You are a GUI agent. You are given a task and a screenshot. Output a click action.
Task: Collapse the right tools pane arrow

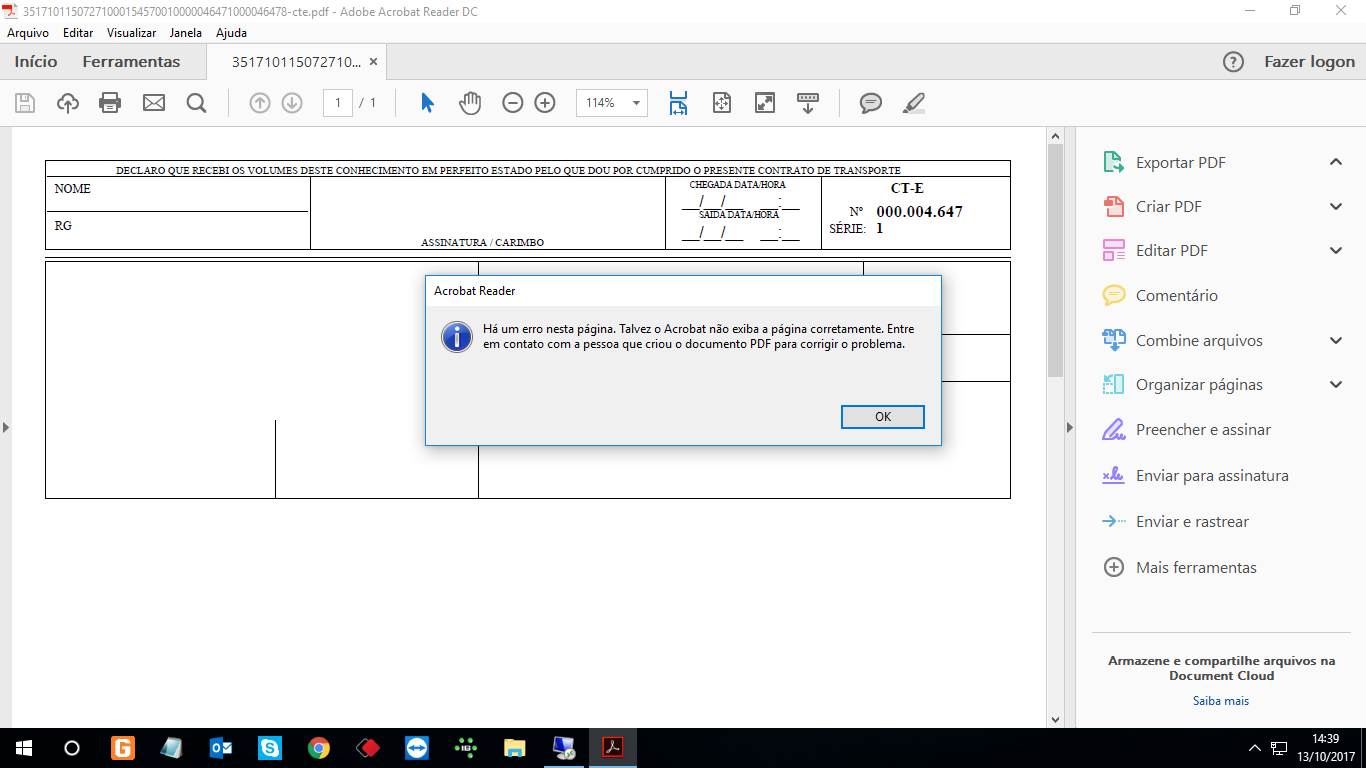pyautogui.click(x=1069, y=427)
